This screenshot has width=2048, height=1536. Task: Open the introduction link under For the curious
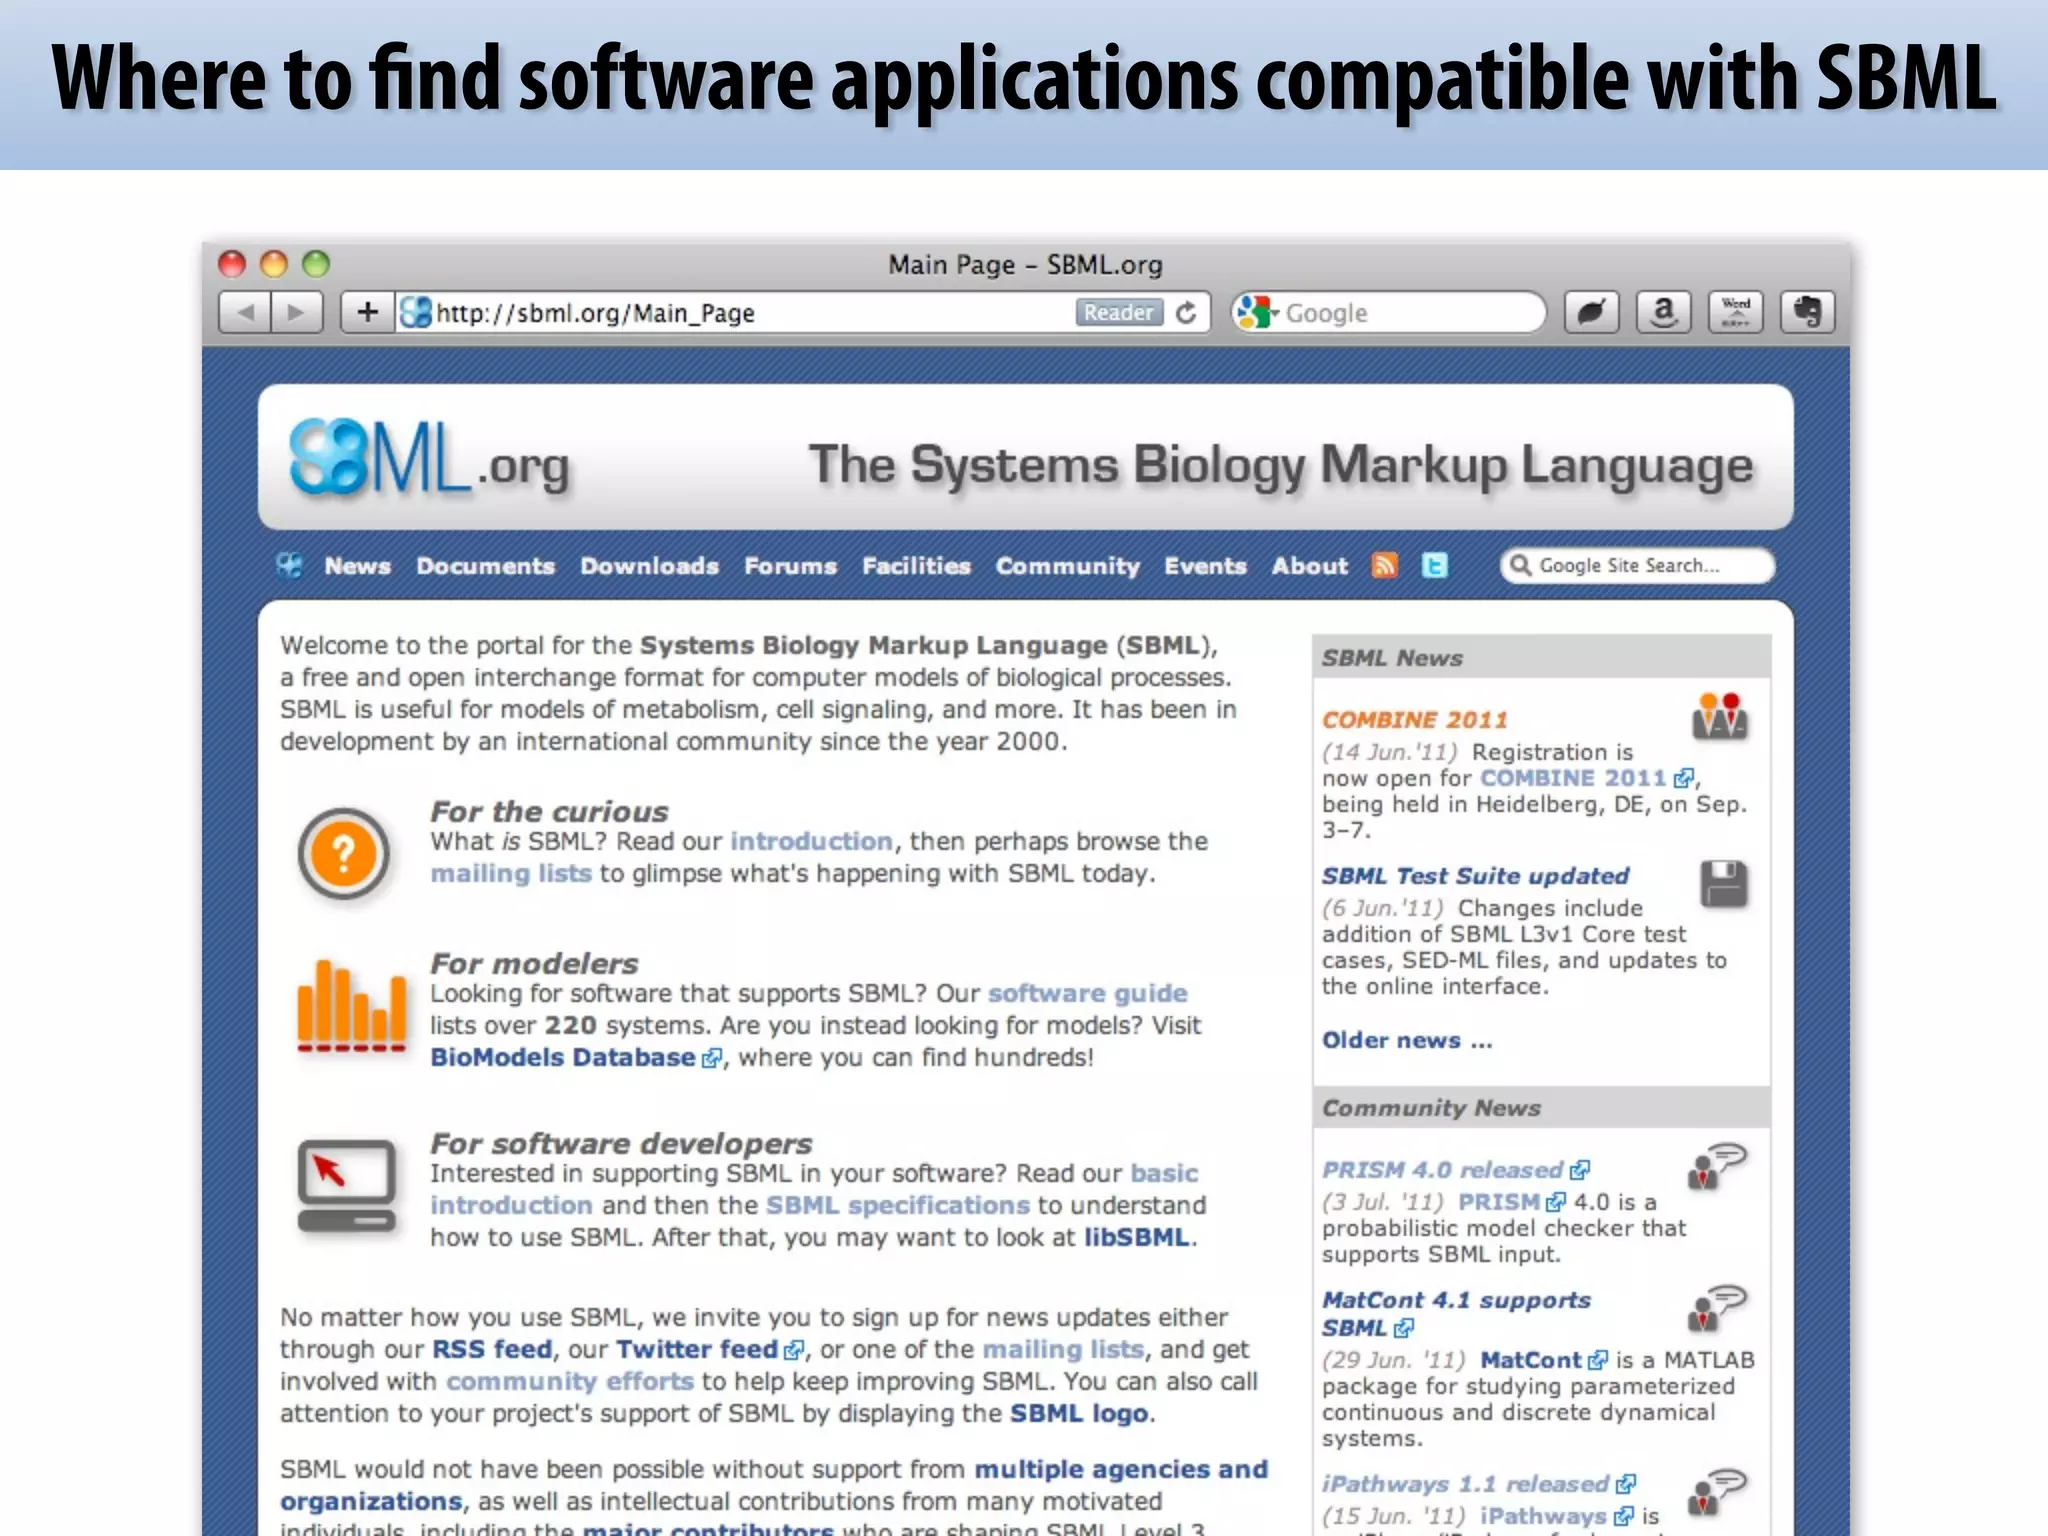[811, 841]
